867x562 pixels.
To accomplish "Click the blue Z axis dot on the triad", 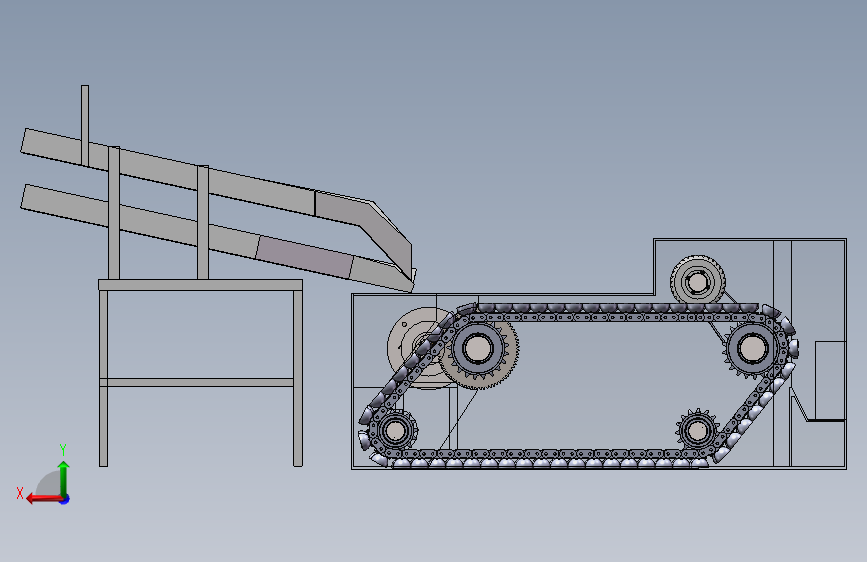I will click(65, 500).
